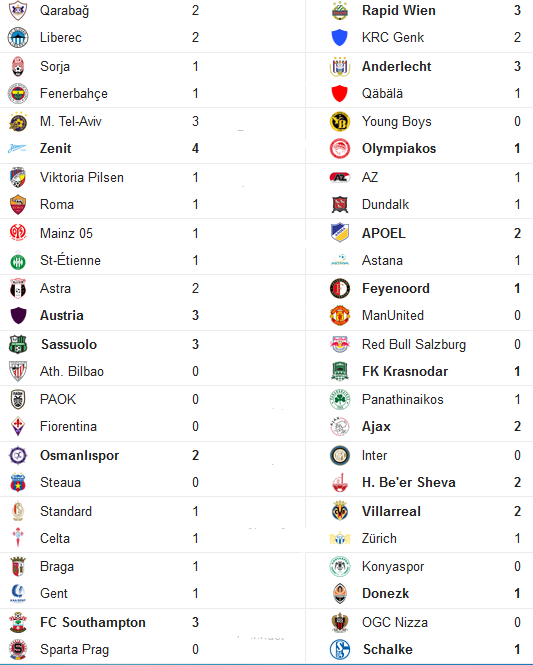
Task: Click the Feyenoord club crest icon
Action: [x=340, y=288]
